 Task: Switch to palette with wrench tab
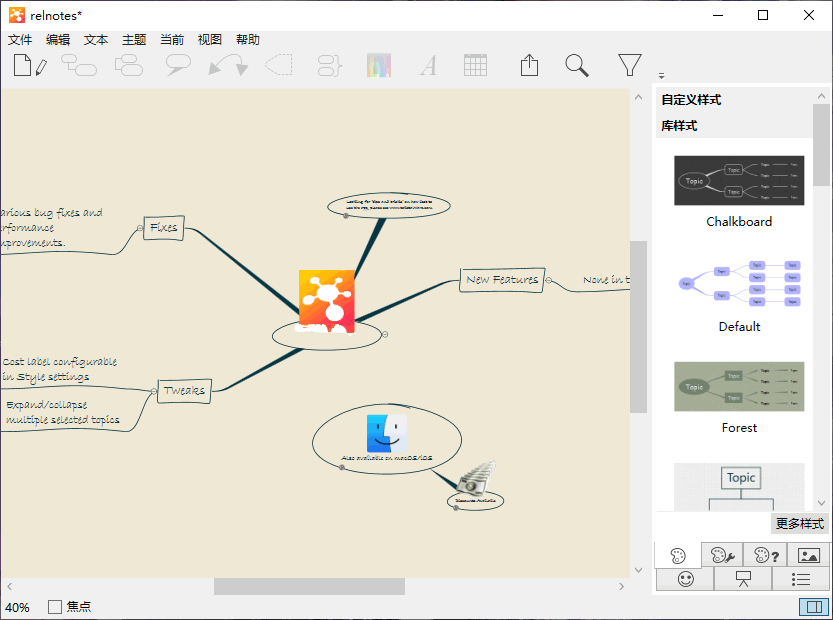click(722, 556)
